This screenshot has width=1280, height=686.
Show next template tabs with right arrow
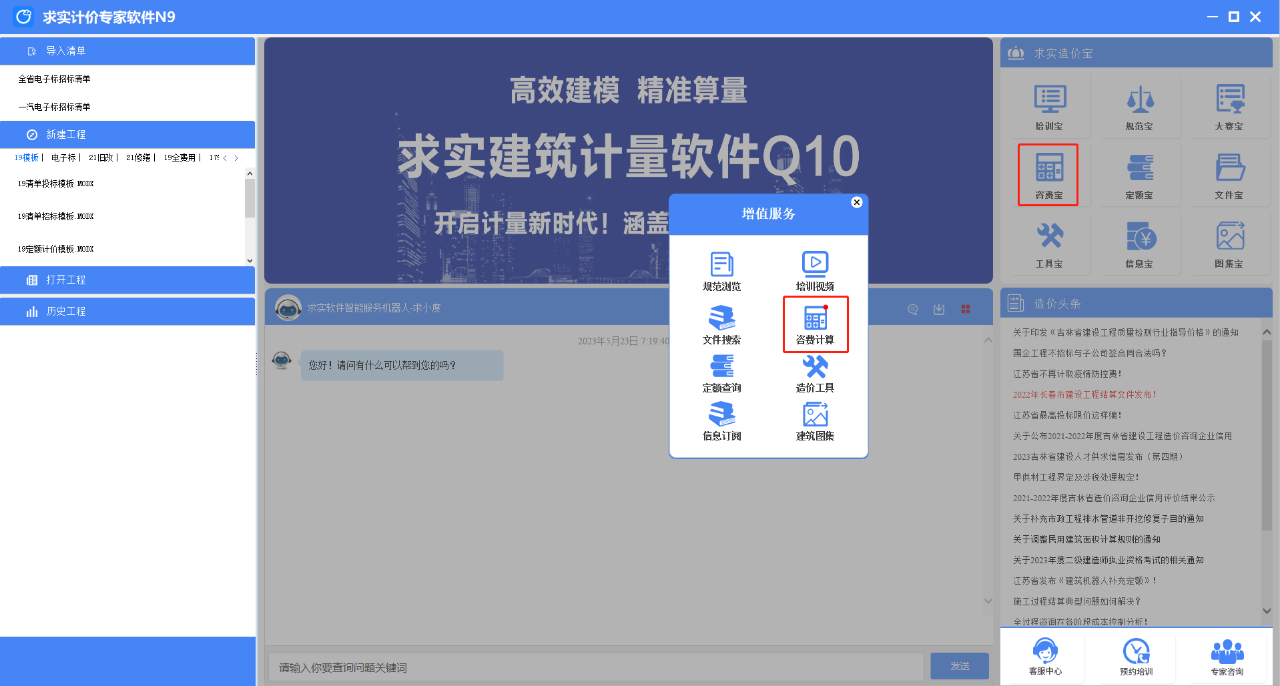point(236,158)
